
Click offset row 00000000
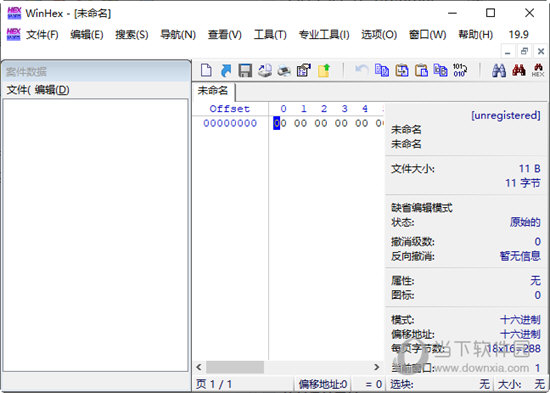click(230, 123)
